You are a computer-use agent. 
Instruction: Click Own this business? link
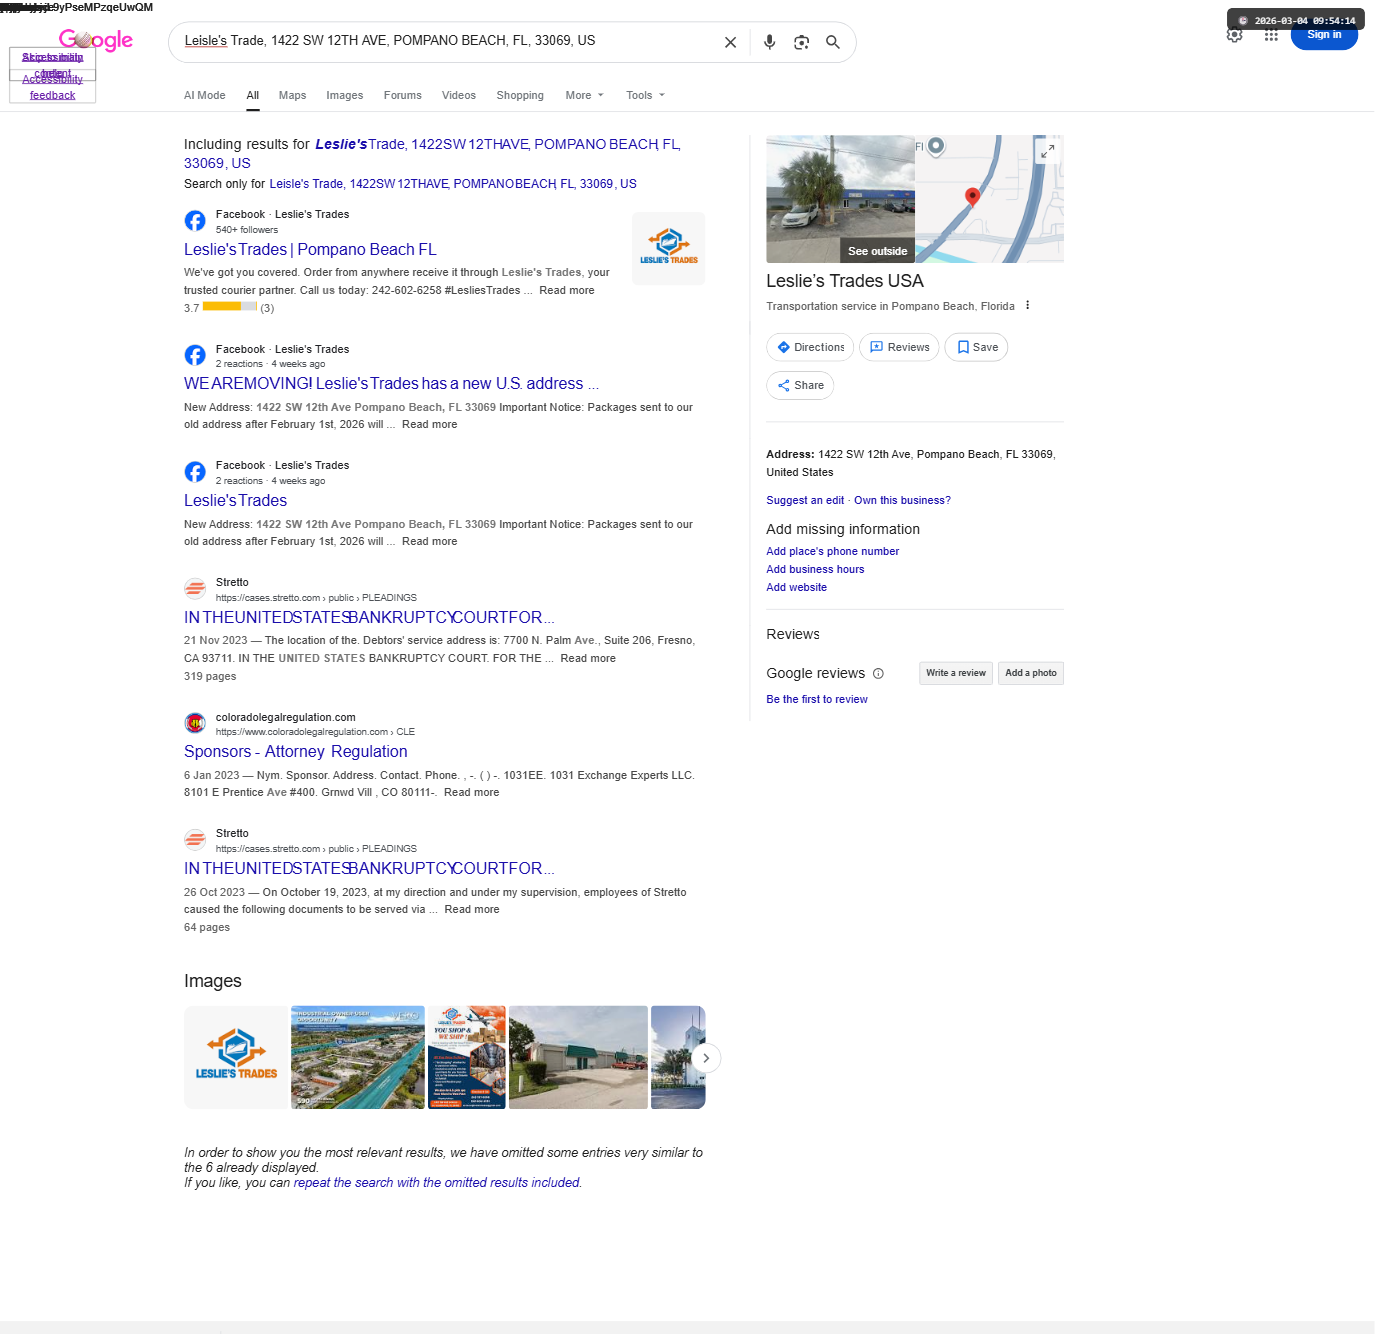[x=902, y=500]
